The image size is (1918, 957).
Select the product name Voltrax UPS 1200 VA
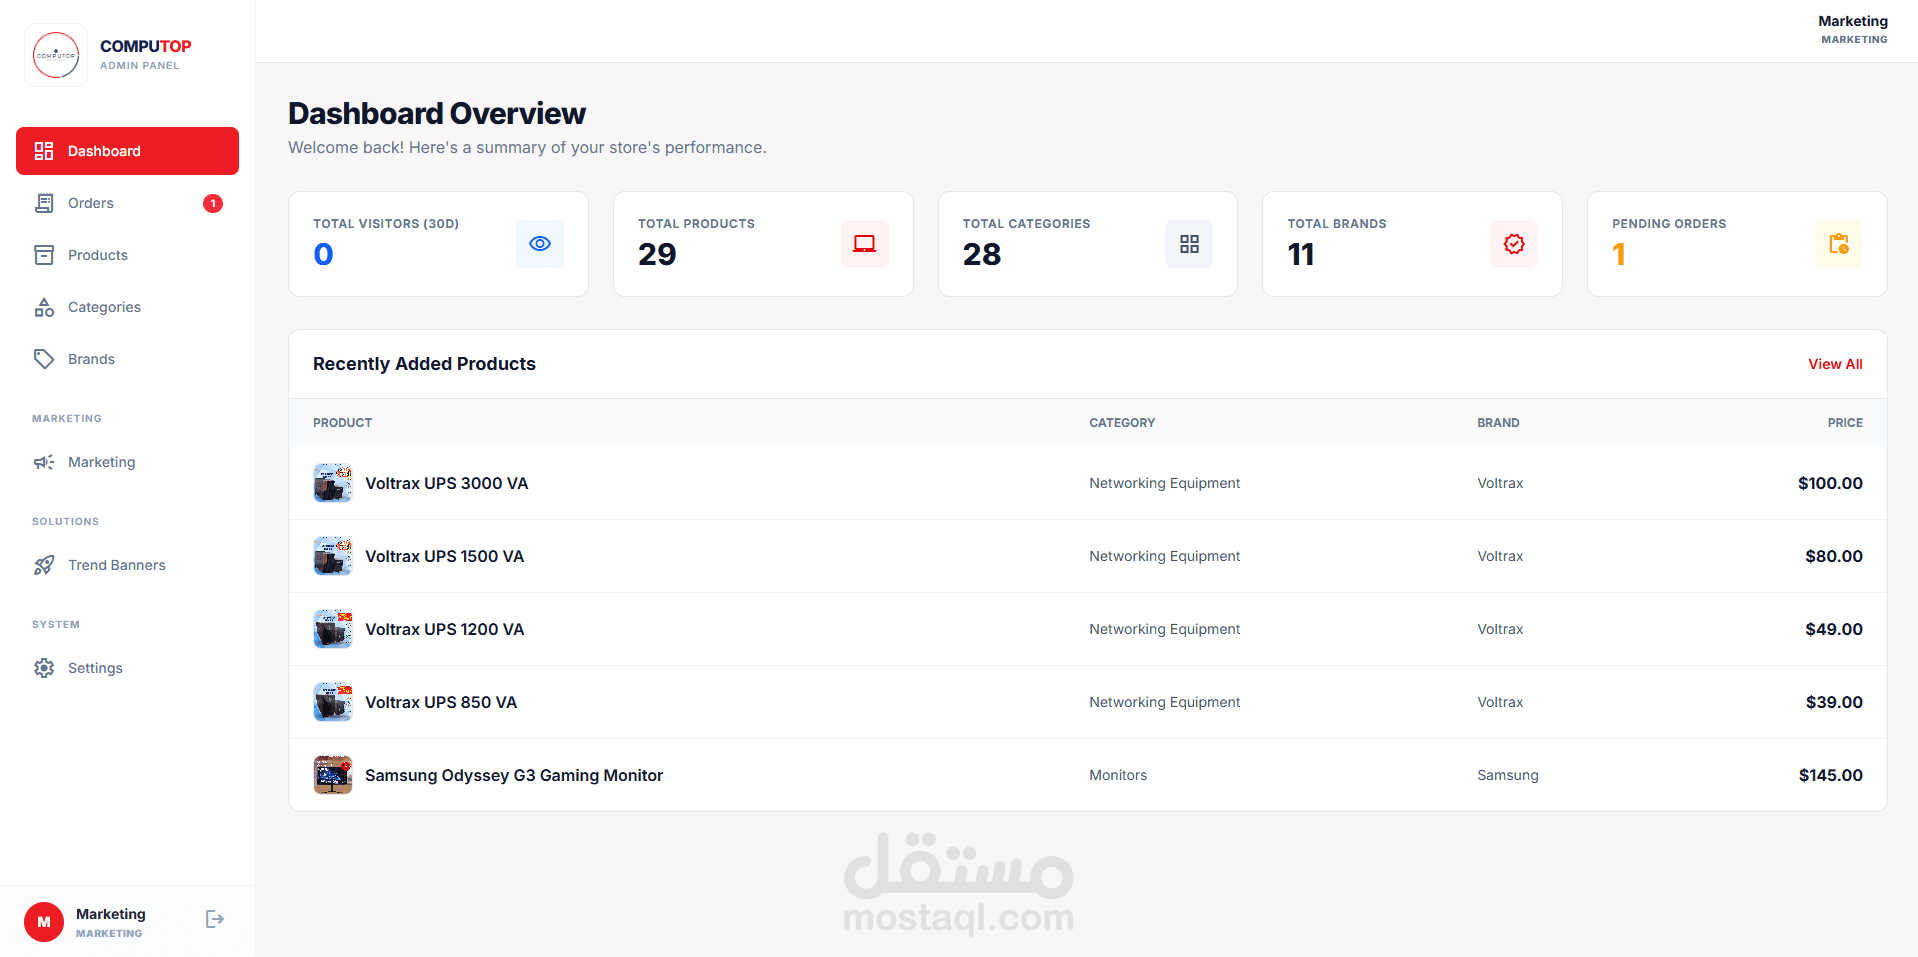[445, 629]
